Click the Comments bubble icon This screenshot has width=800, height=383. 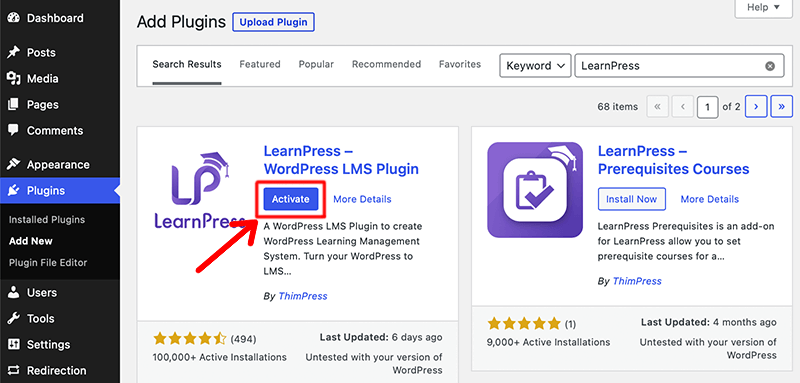coord(14,131)
